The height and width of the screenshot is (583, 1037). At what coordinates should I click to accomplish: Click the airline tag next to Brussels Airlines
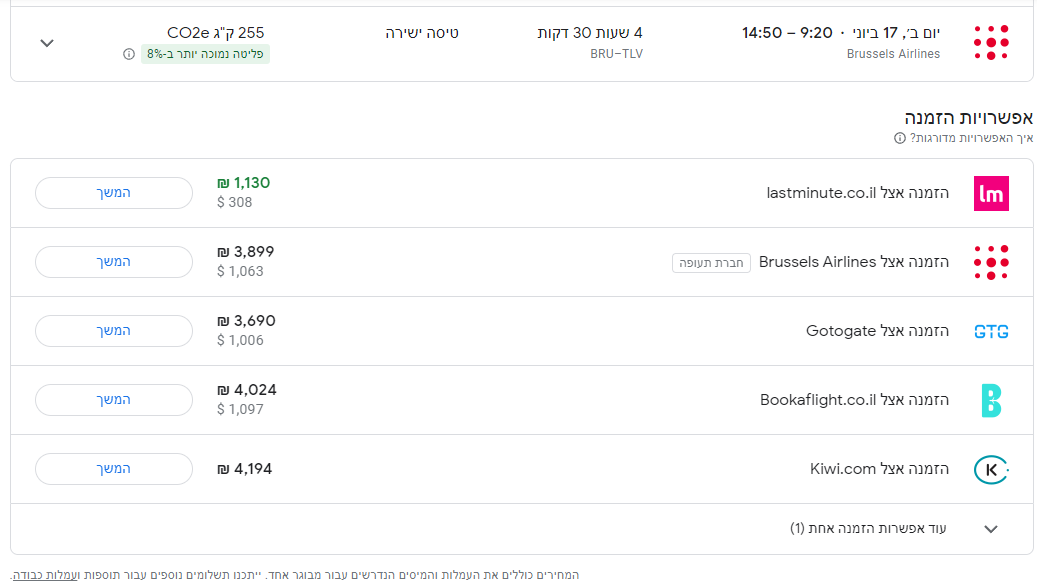coord(711,263)
